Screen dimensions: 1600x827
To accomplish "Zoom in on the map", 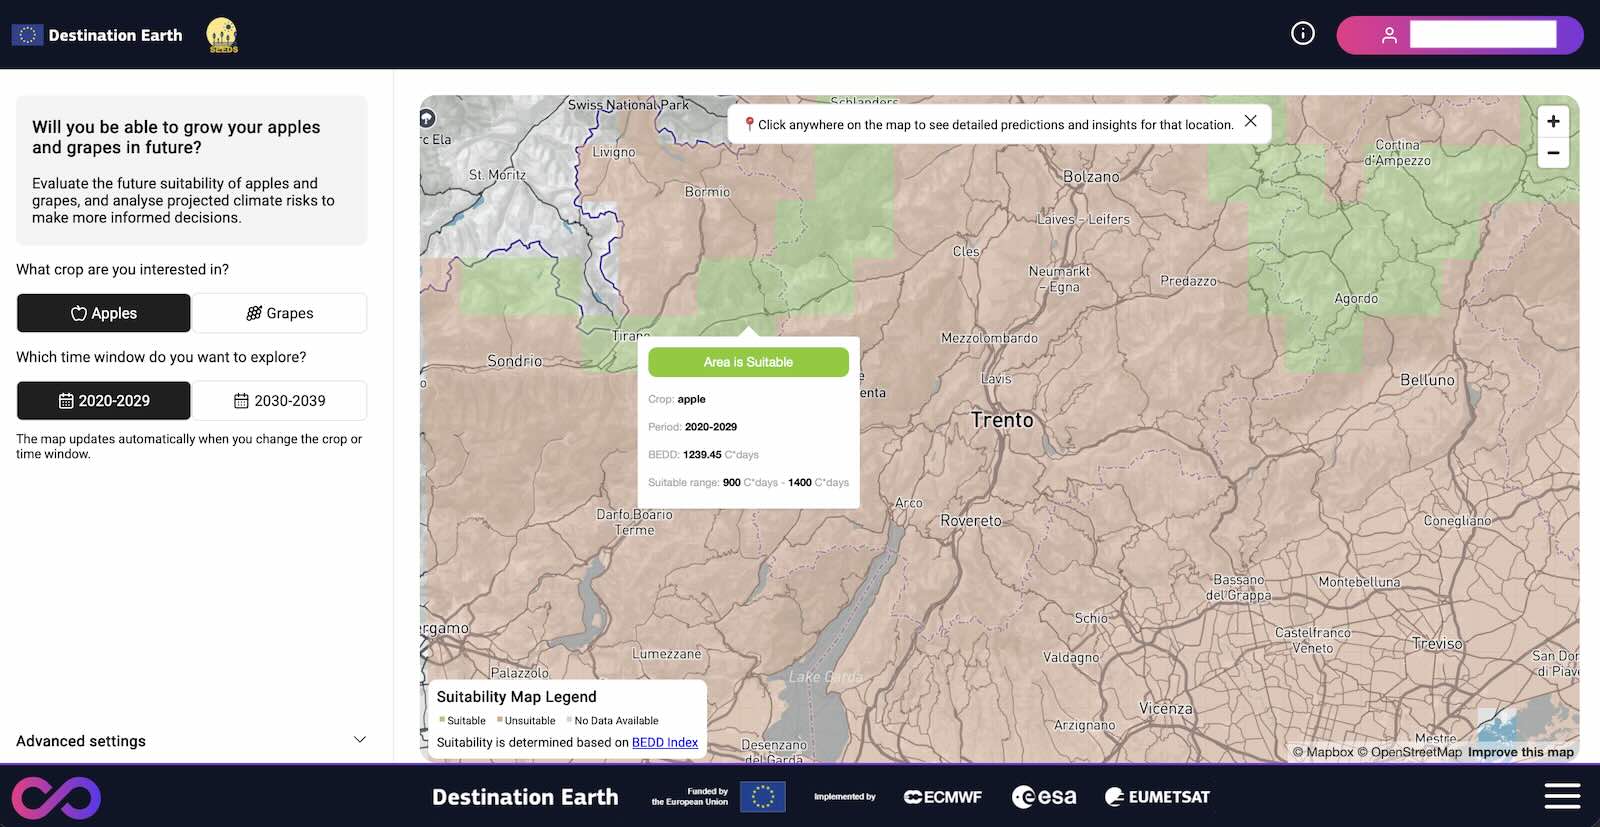I will [1553, 121].
